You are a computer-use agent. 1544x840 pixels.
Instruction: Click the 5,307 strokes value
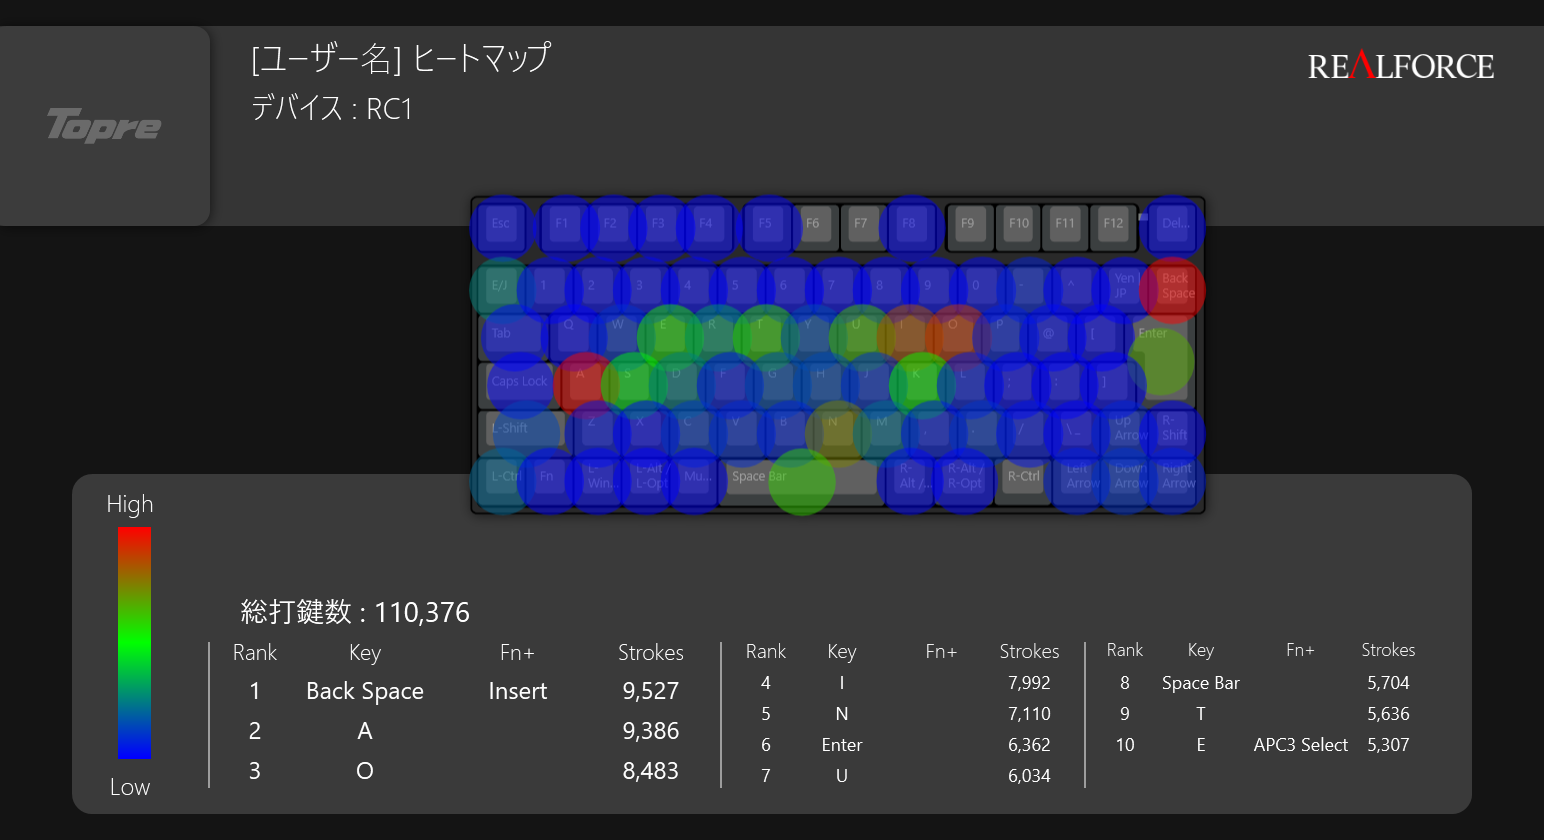(x=1388, y=745)
